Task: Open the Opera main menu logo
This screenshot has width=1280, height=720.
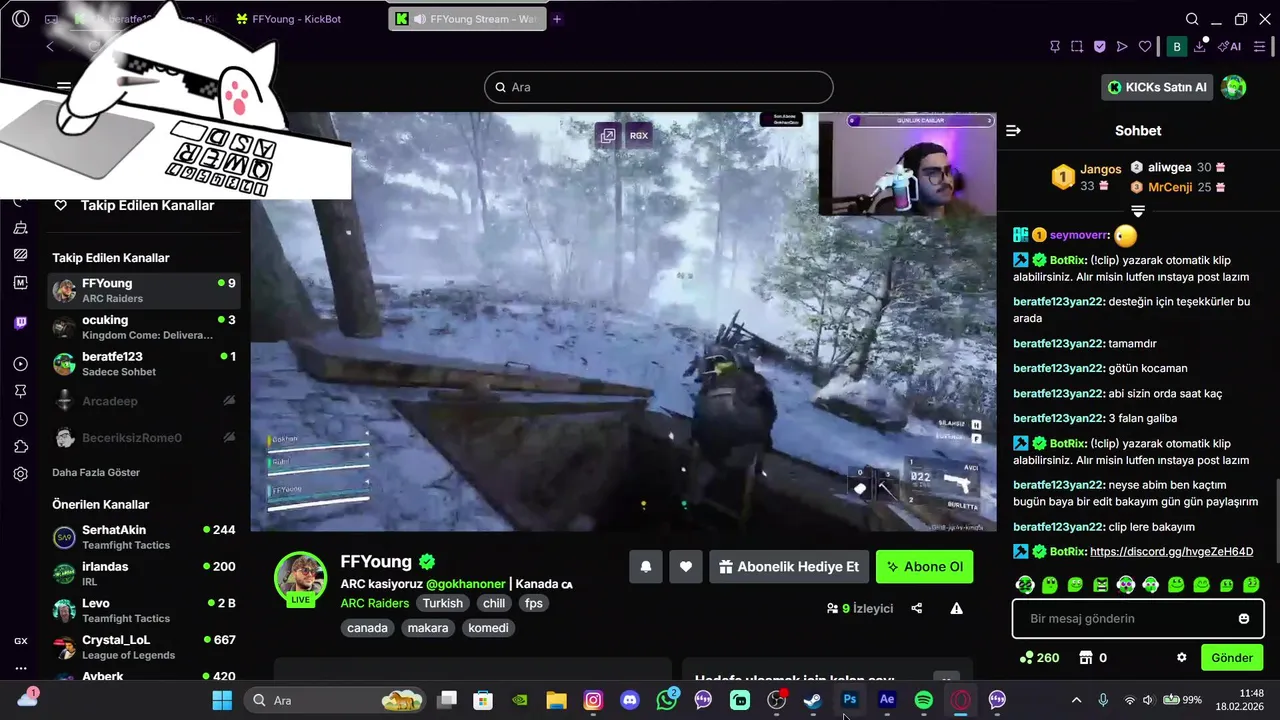Action: tap(21, 19)
